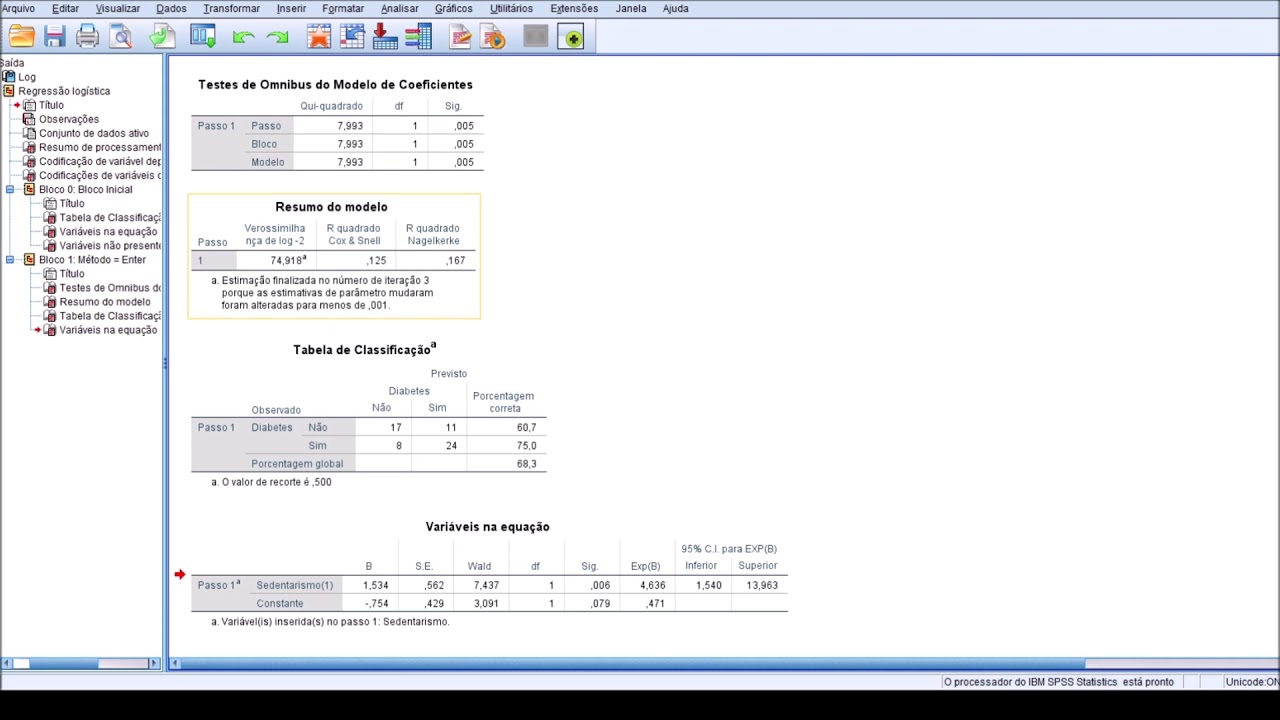
Task: Print the output using the printer icon
Action: pos(87,38)
